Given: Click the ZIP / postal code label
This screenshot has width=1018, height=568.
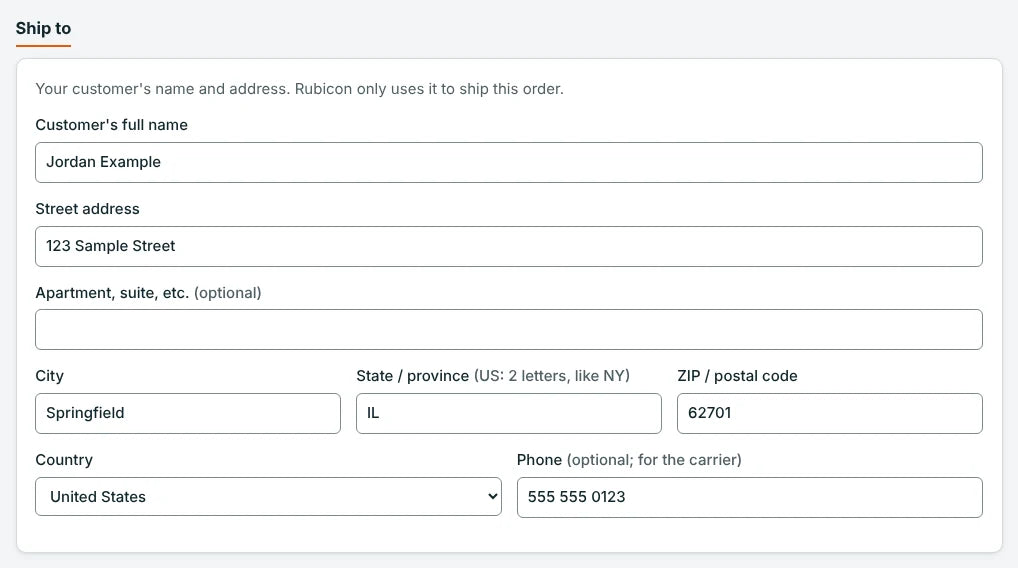Looking at the screenshot, I should point(737,376).
